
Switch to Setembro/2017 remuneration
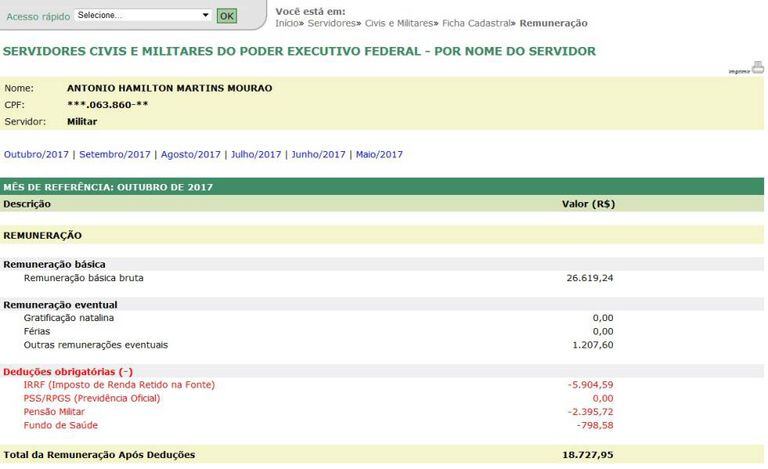(115, 155)
